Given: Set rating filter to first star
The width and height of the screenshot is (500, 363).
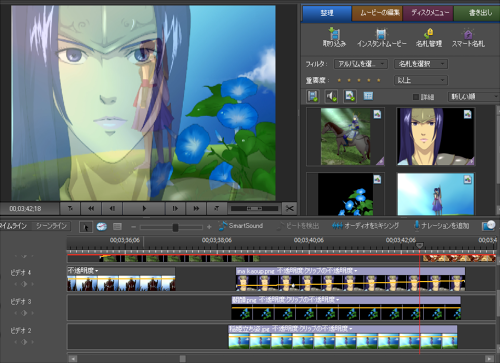Looking at the screenshot, I should 339,80.
